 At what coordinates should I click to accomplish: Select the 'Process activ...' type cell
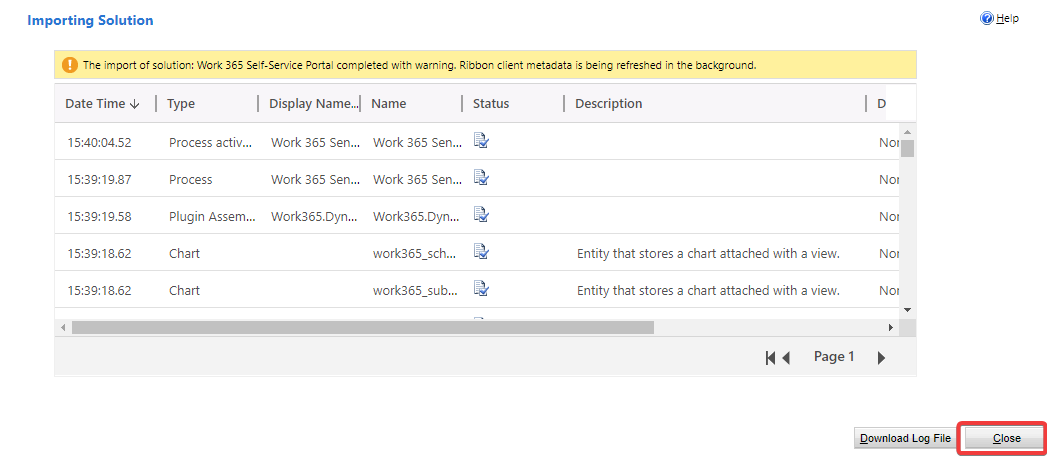click(x=210, y=143)
